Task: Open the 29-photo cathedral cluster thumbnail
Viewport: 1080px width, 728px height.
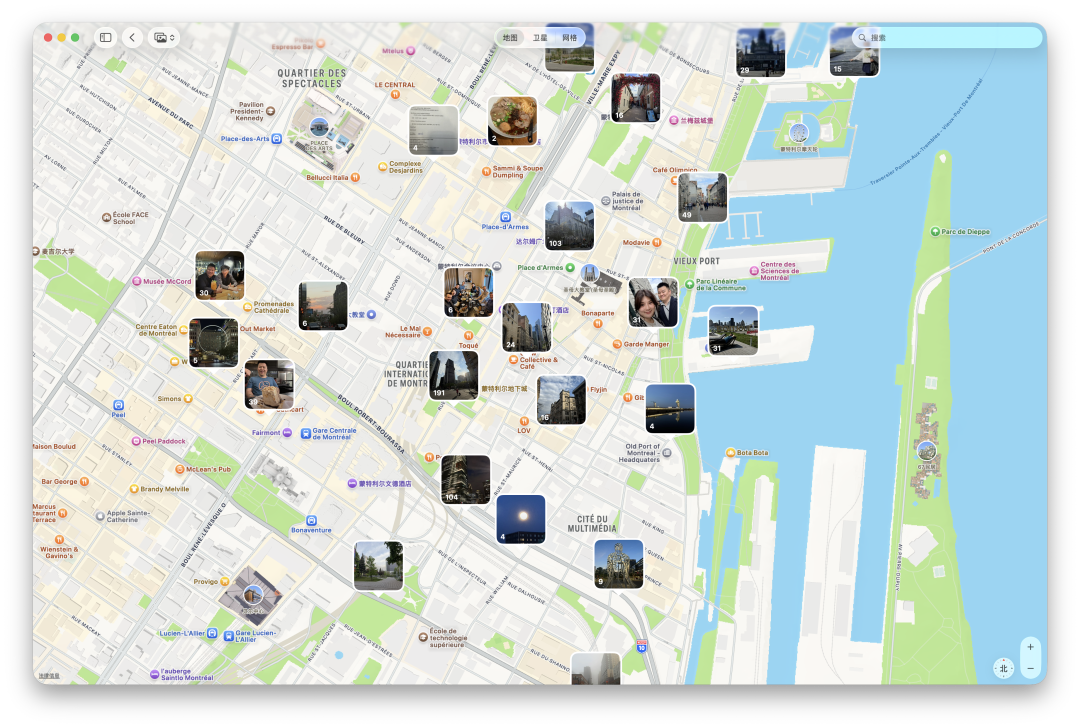Action: coord(760,52)
